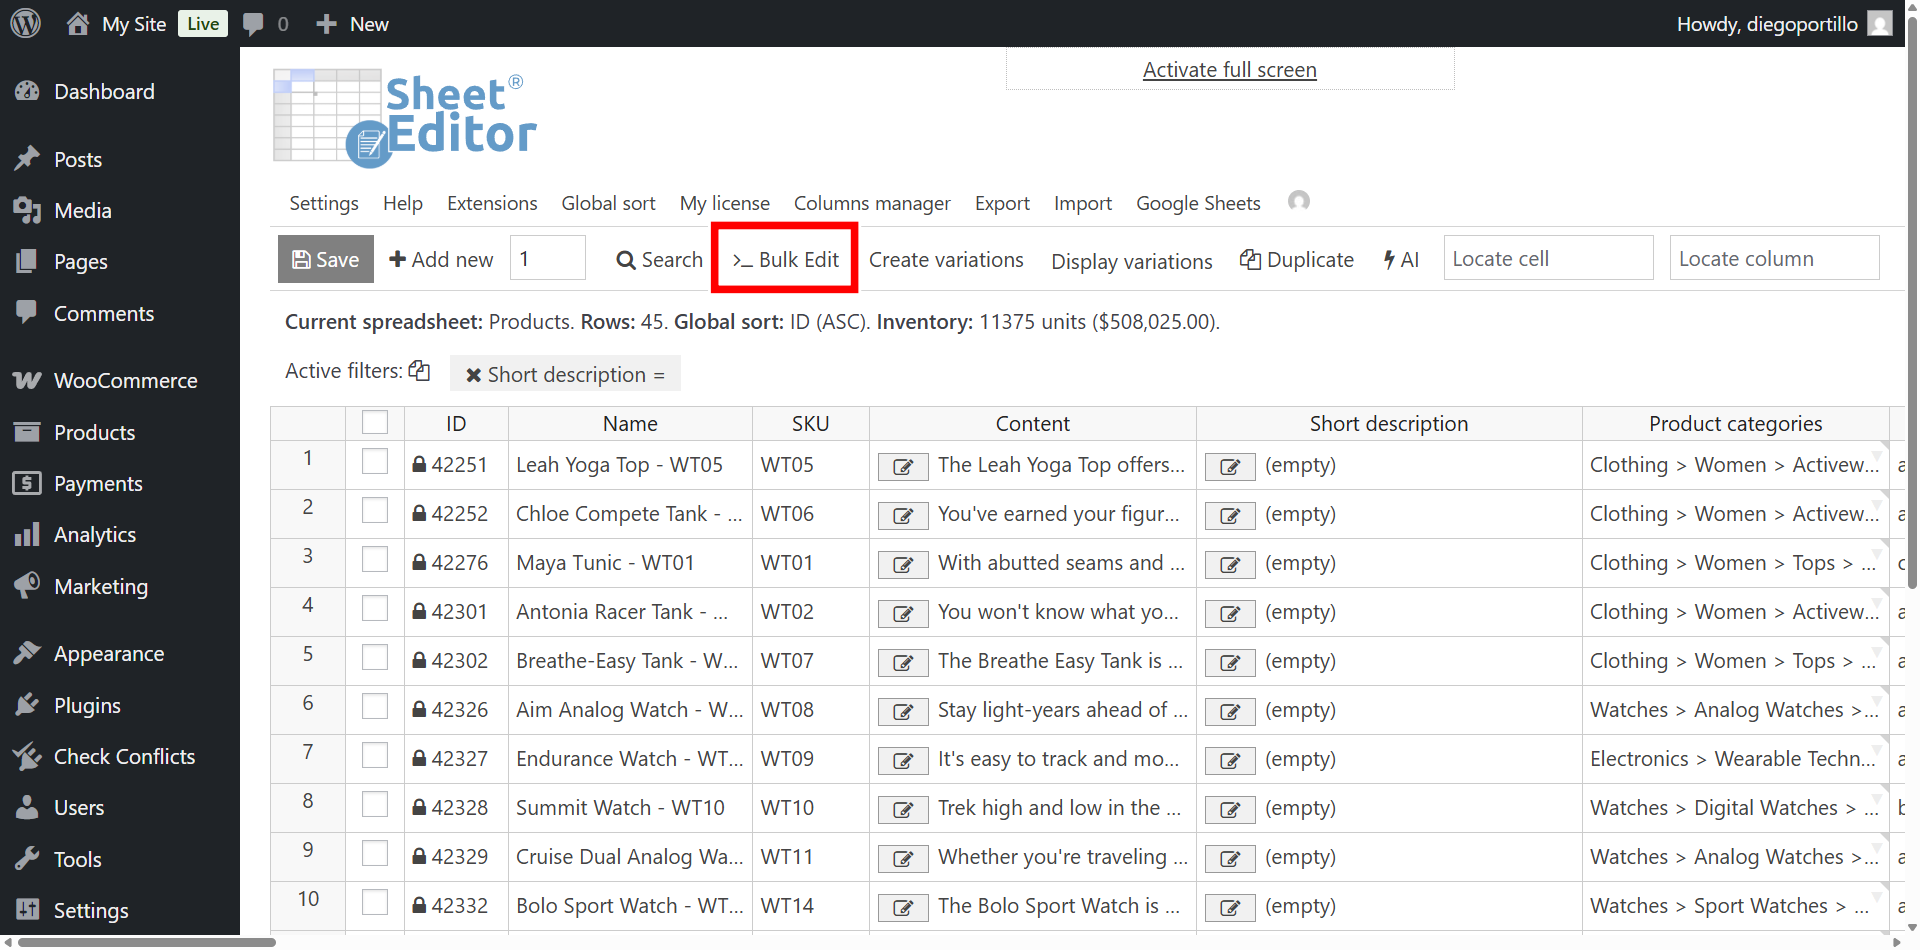This screenshot has width=1920, height=950.
Task: Click the copy filters icon beside Active filters
Action: pyautogui.click(x=420, y=371)
